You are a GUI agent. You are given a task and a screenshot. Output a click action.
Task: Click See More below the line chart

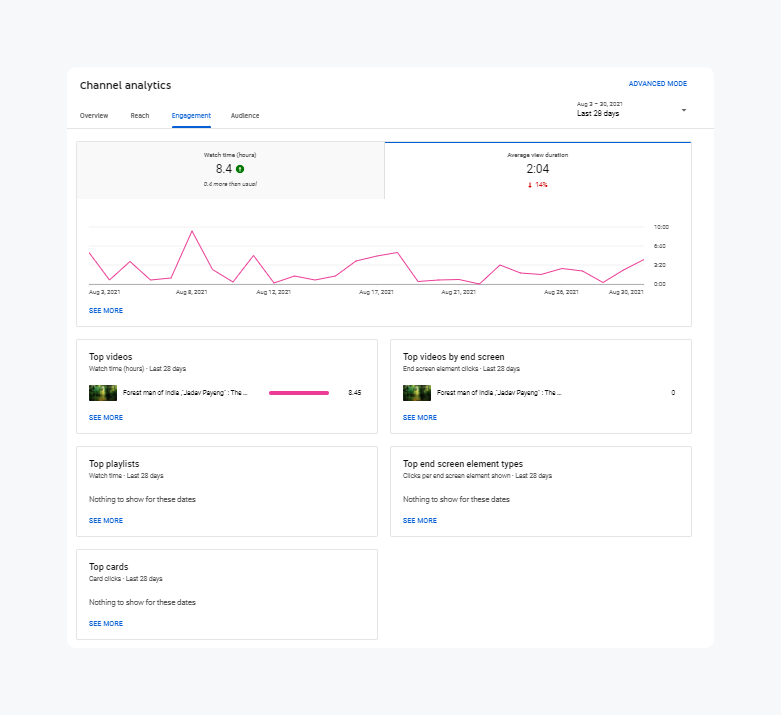point(106,311)
